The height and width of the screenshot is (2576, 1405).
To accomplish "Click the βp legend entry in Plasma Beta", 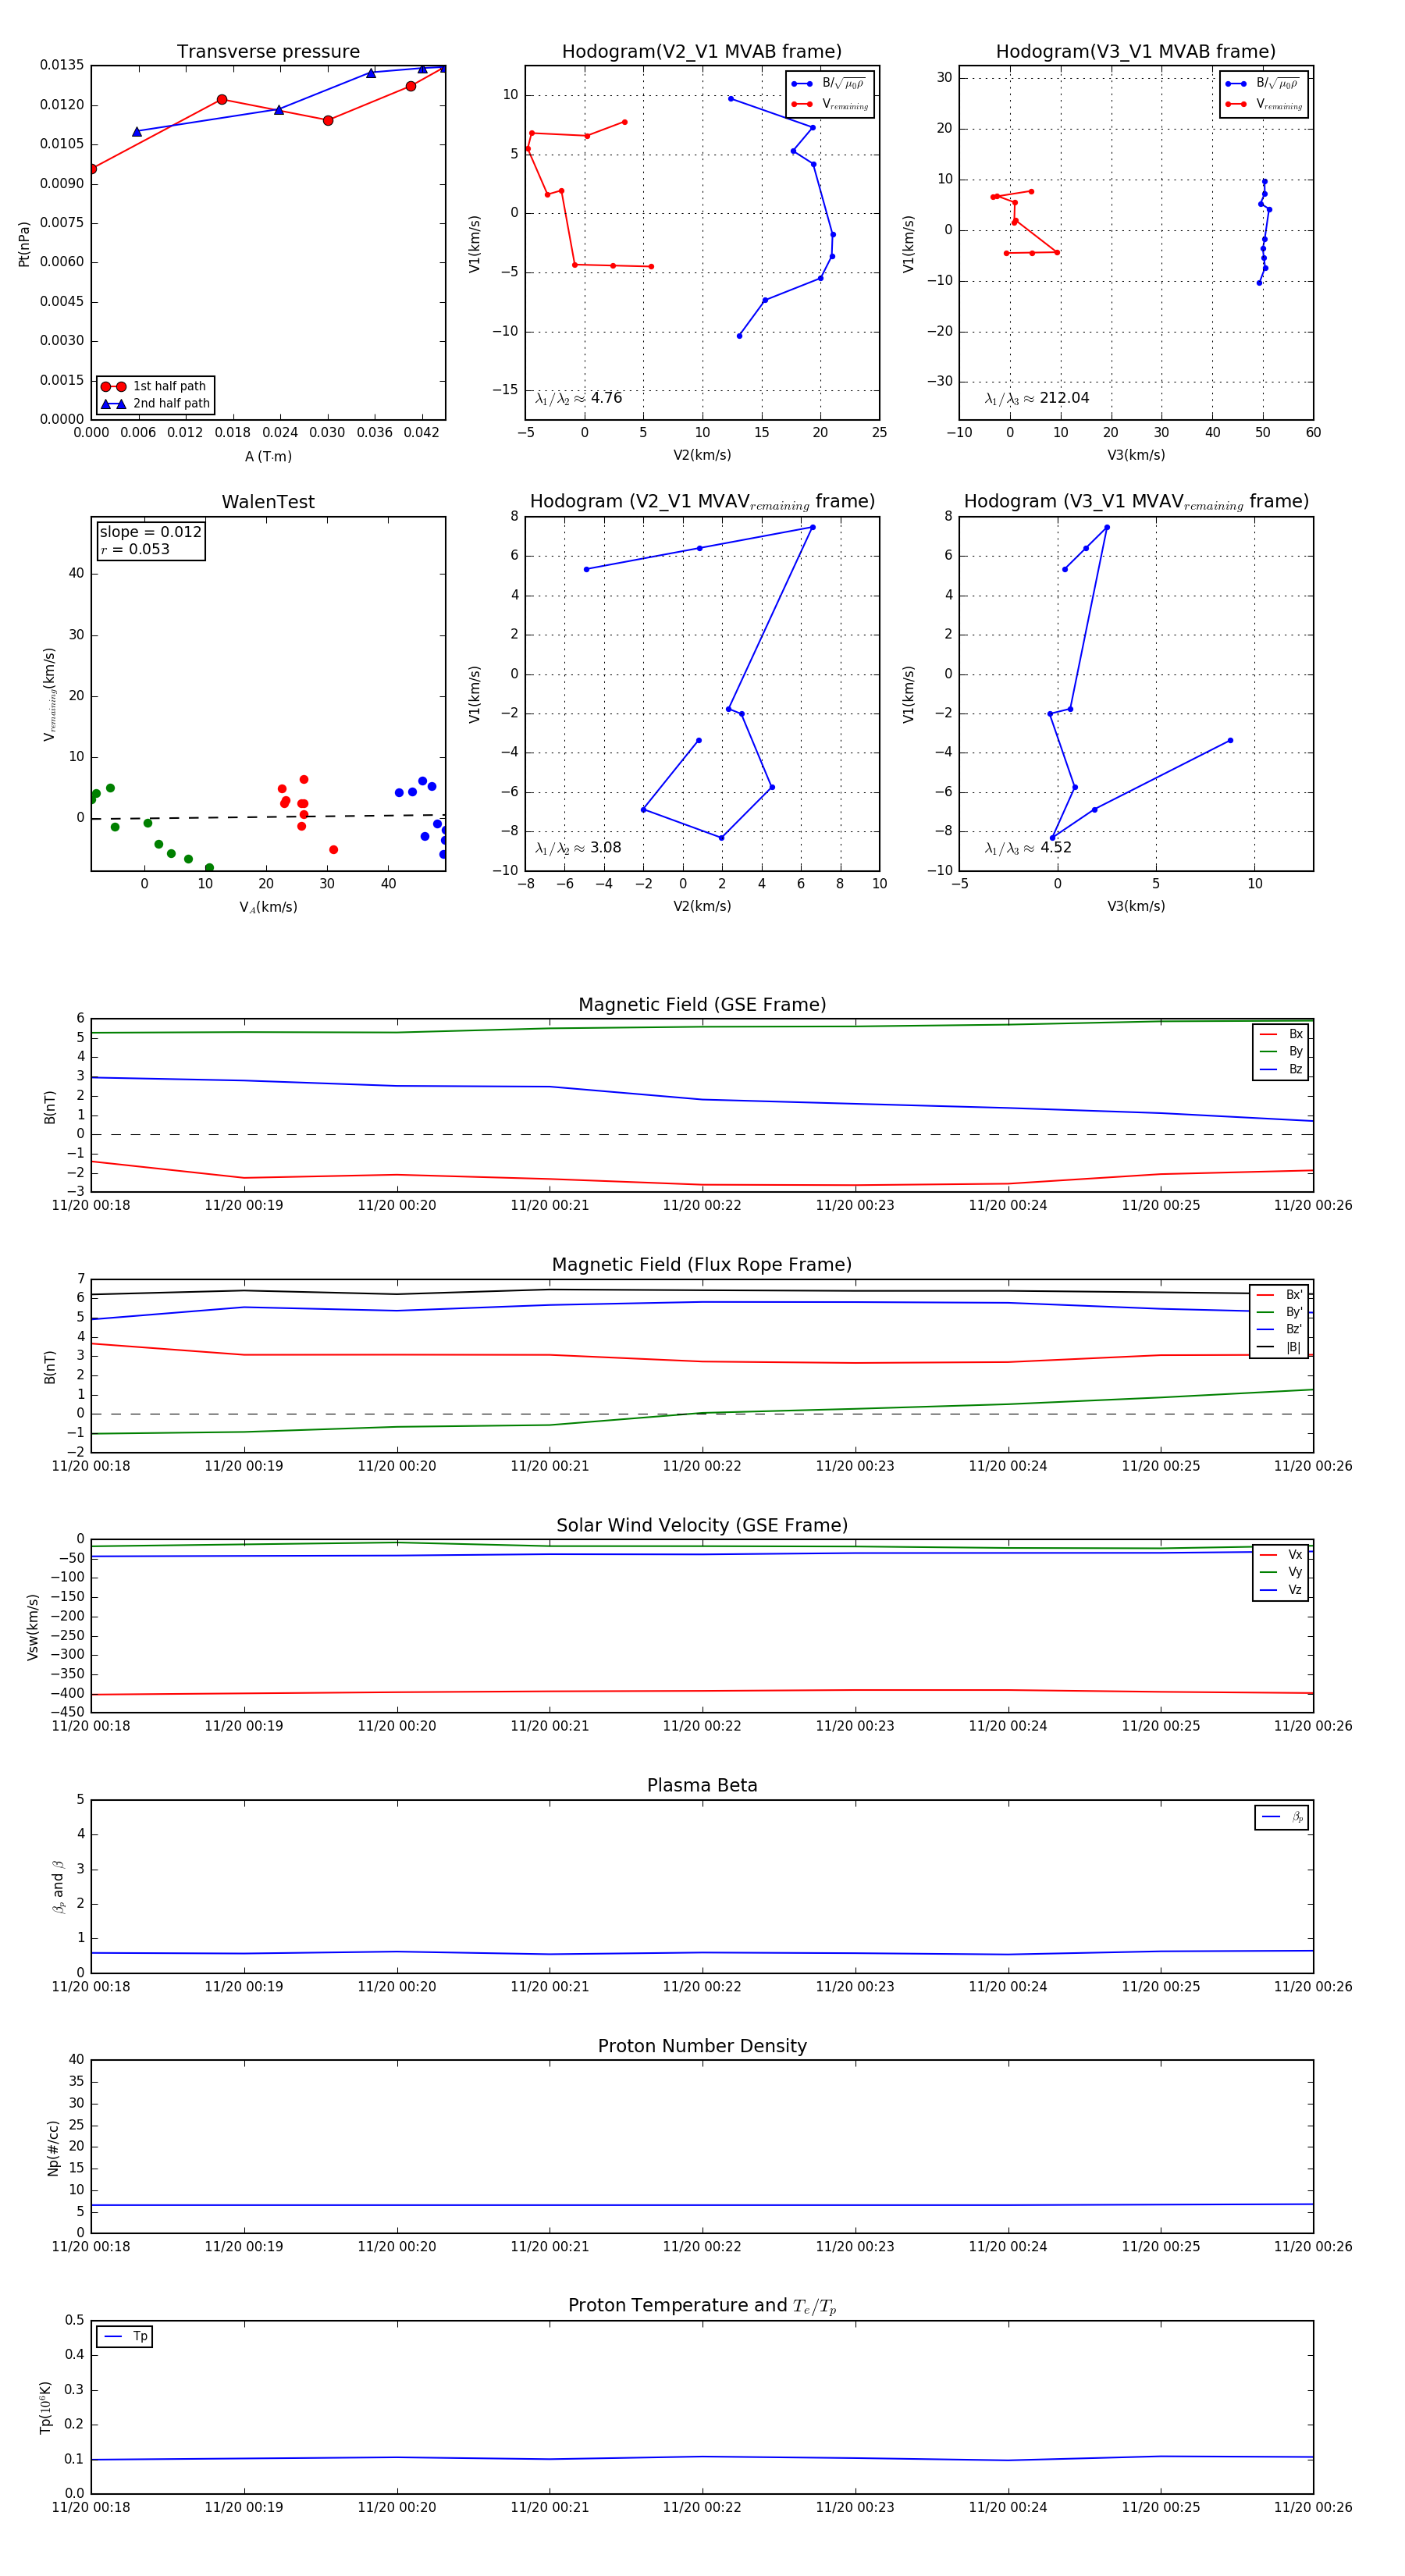I will tap(1282, 1817).
